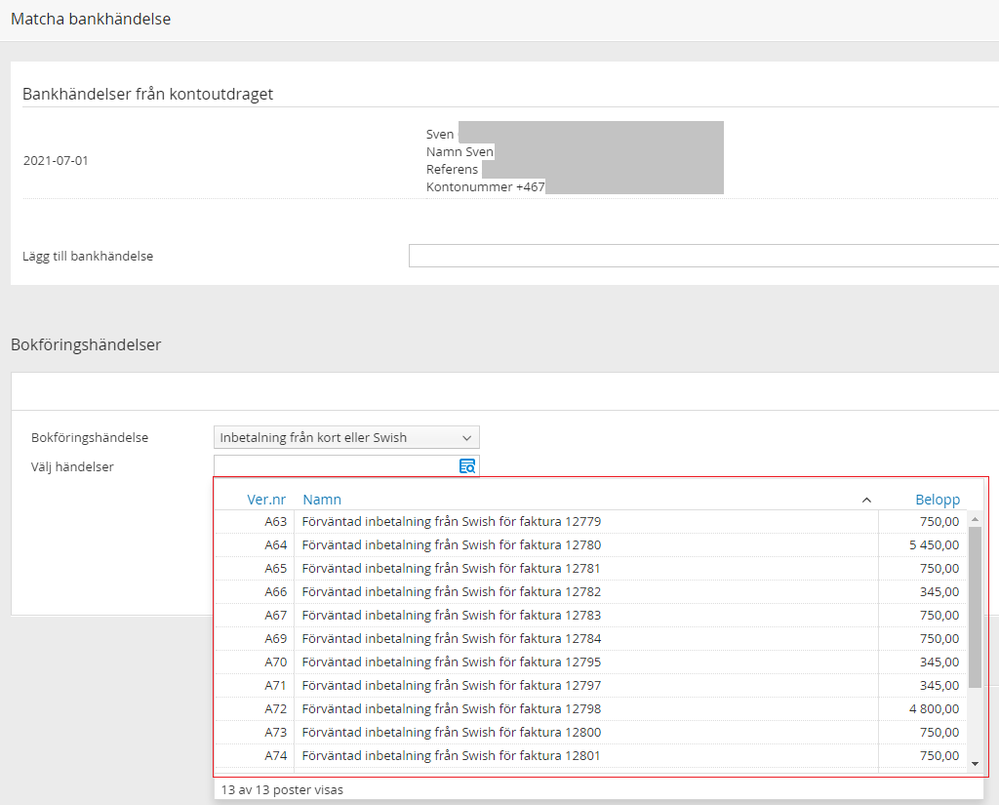The width and height of the screenshot is (999, 805).
Task: Click the search icon in Välj händelser field
Action: click(x=467, y=466)
